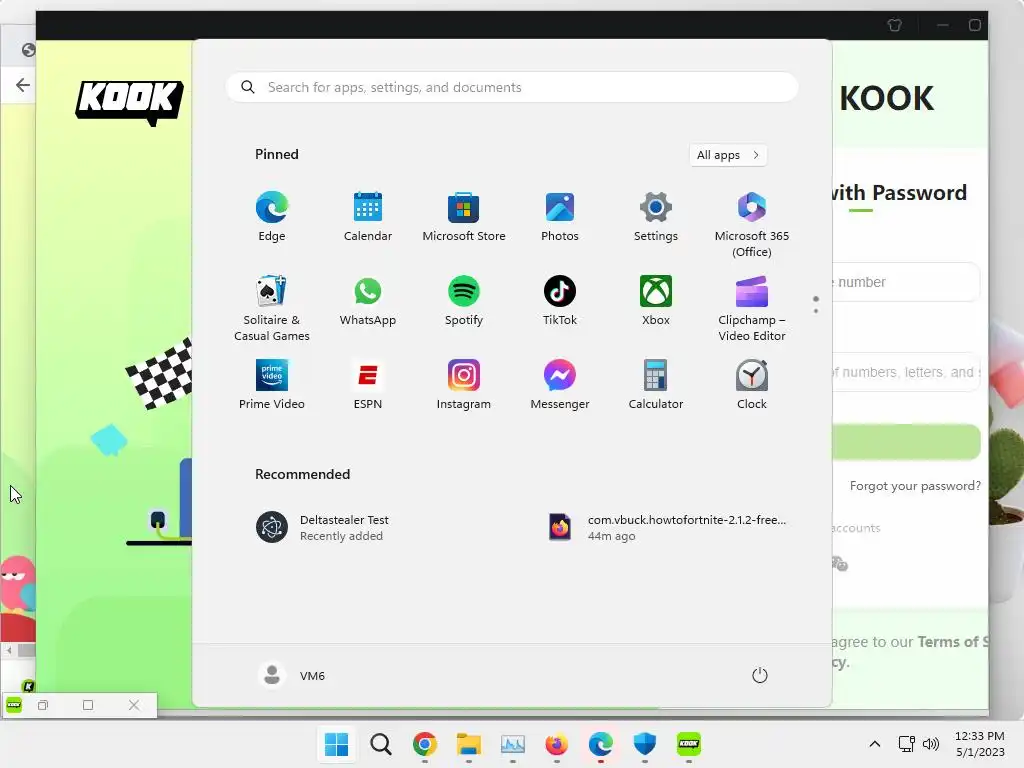Open the performance monitor taskbar app

pyautogui.click(x=513, y=744)
